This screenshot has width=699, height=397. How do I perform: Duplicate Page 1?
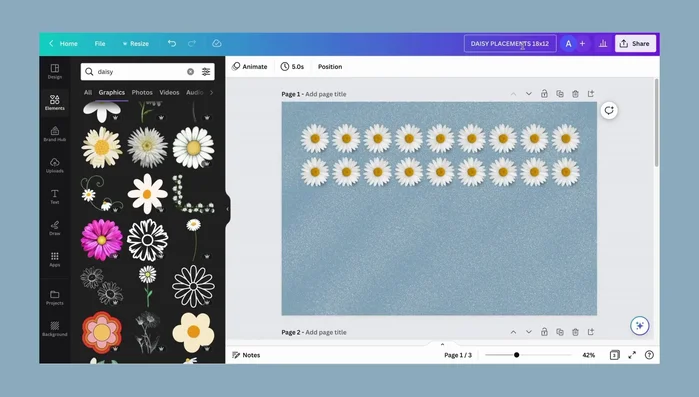tap(560, 94)
